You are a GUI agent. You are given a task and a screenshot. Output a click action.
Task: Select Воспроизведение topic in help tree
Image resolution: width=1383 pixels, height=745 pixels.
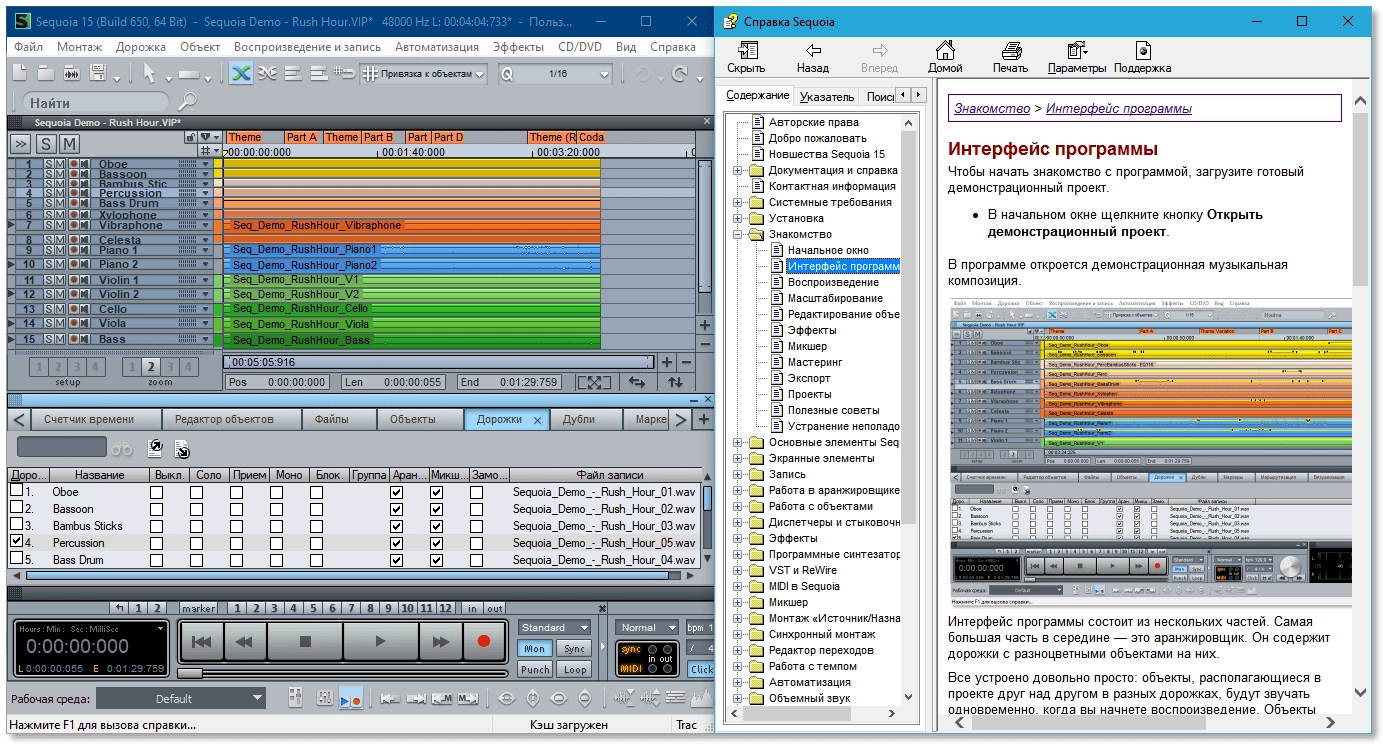pos(833,282)
